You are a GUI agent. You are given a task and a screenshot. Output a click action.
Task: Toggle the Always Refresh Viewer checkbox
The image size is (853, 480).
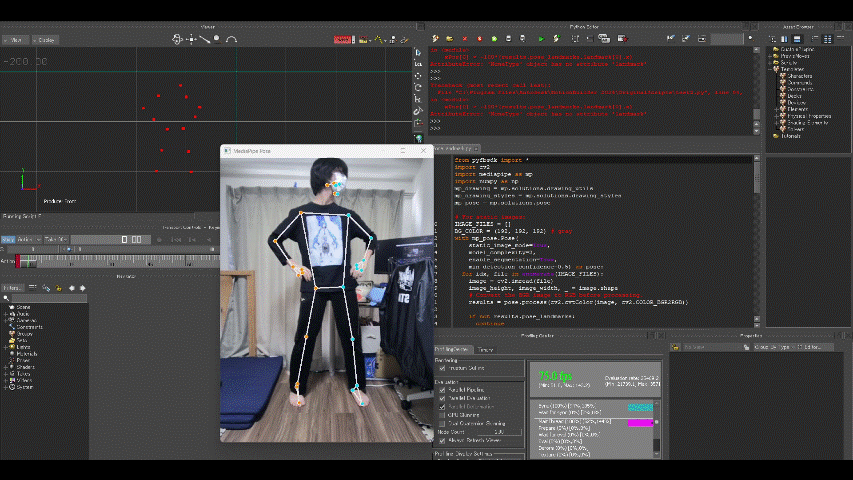point(442,441)
